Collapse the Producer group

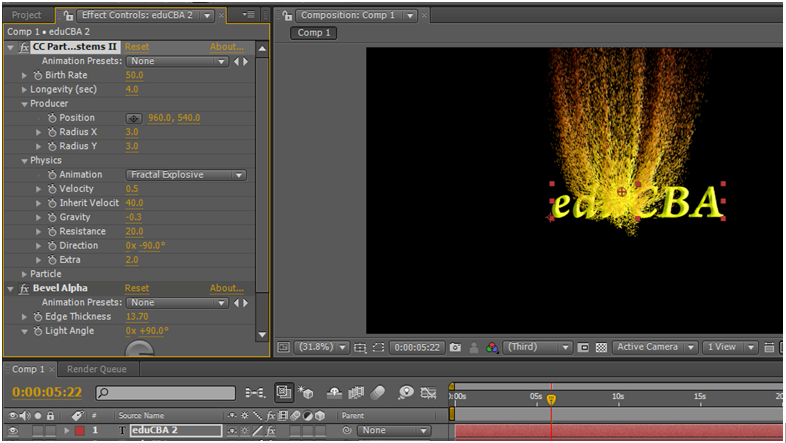(x=24, y=104)
